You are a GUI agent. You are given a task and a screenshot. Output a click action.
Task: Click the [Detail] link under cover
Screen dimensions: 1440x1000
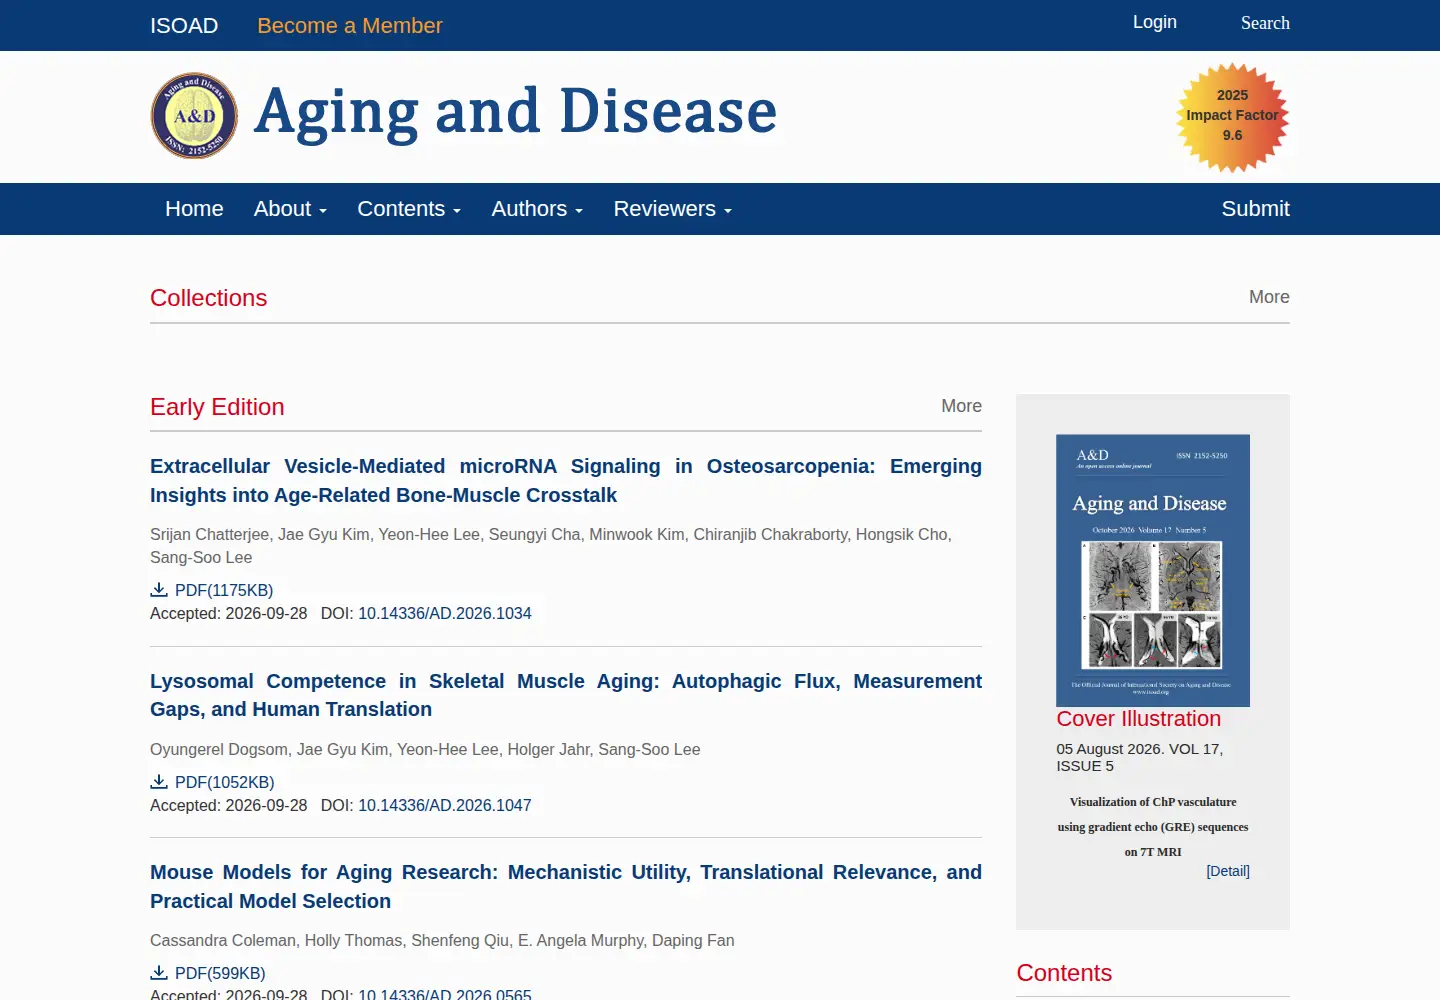tap(1228, 871)
